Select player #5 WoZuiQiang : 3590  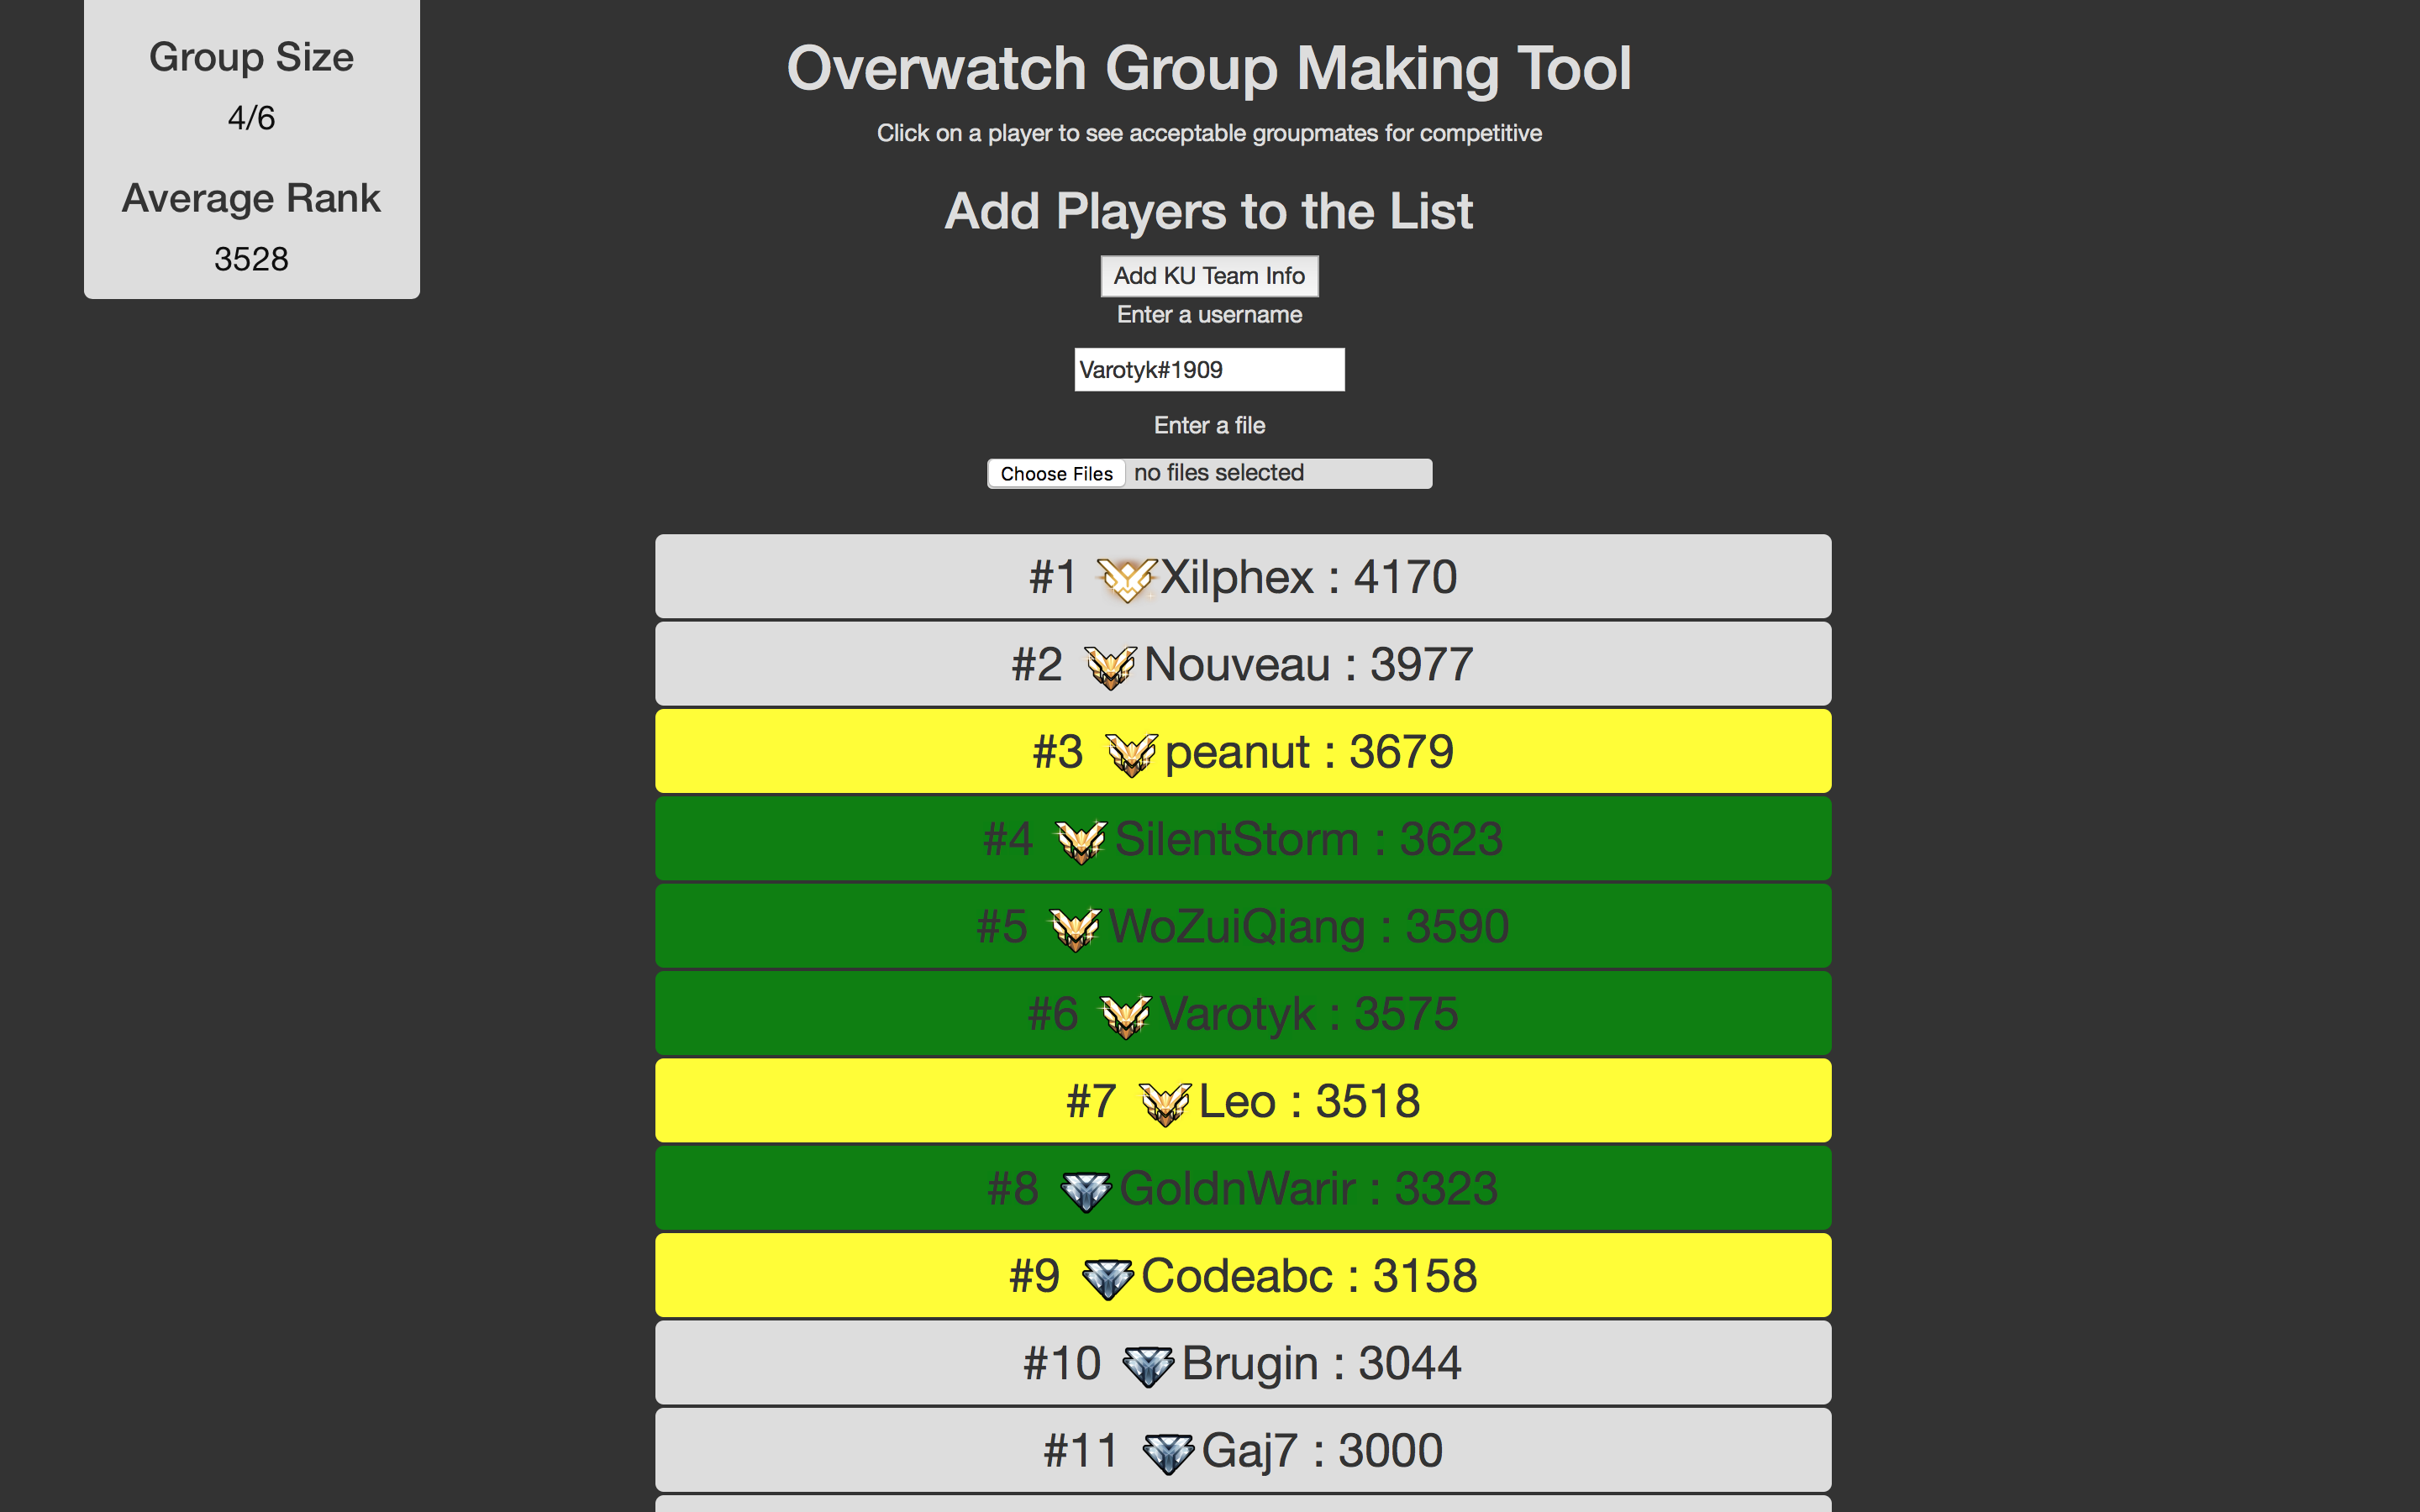click(1243, 926)
